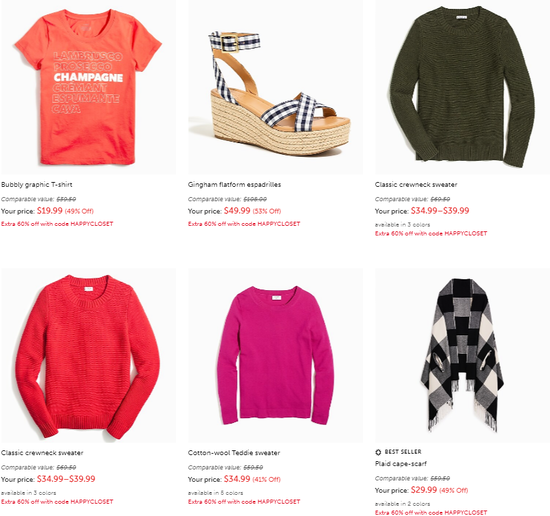Image resolution: width=550 pixels, height=516 pixels.
Task: View the olive green crewneck sweater image
Action: coord(462,87)
